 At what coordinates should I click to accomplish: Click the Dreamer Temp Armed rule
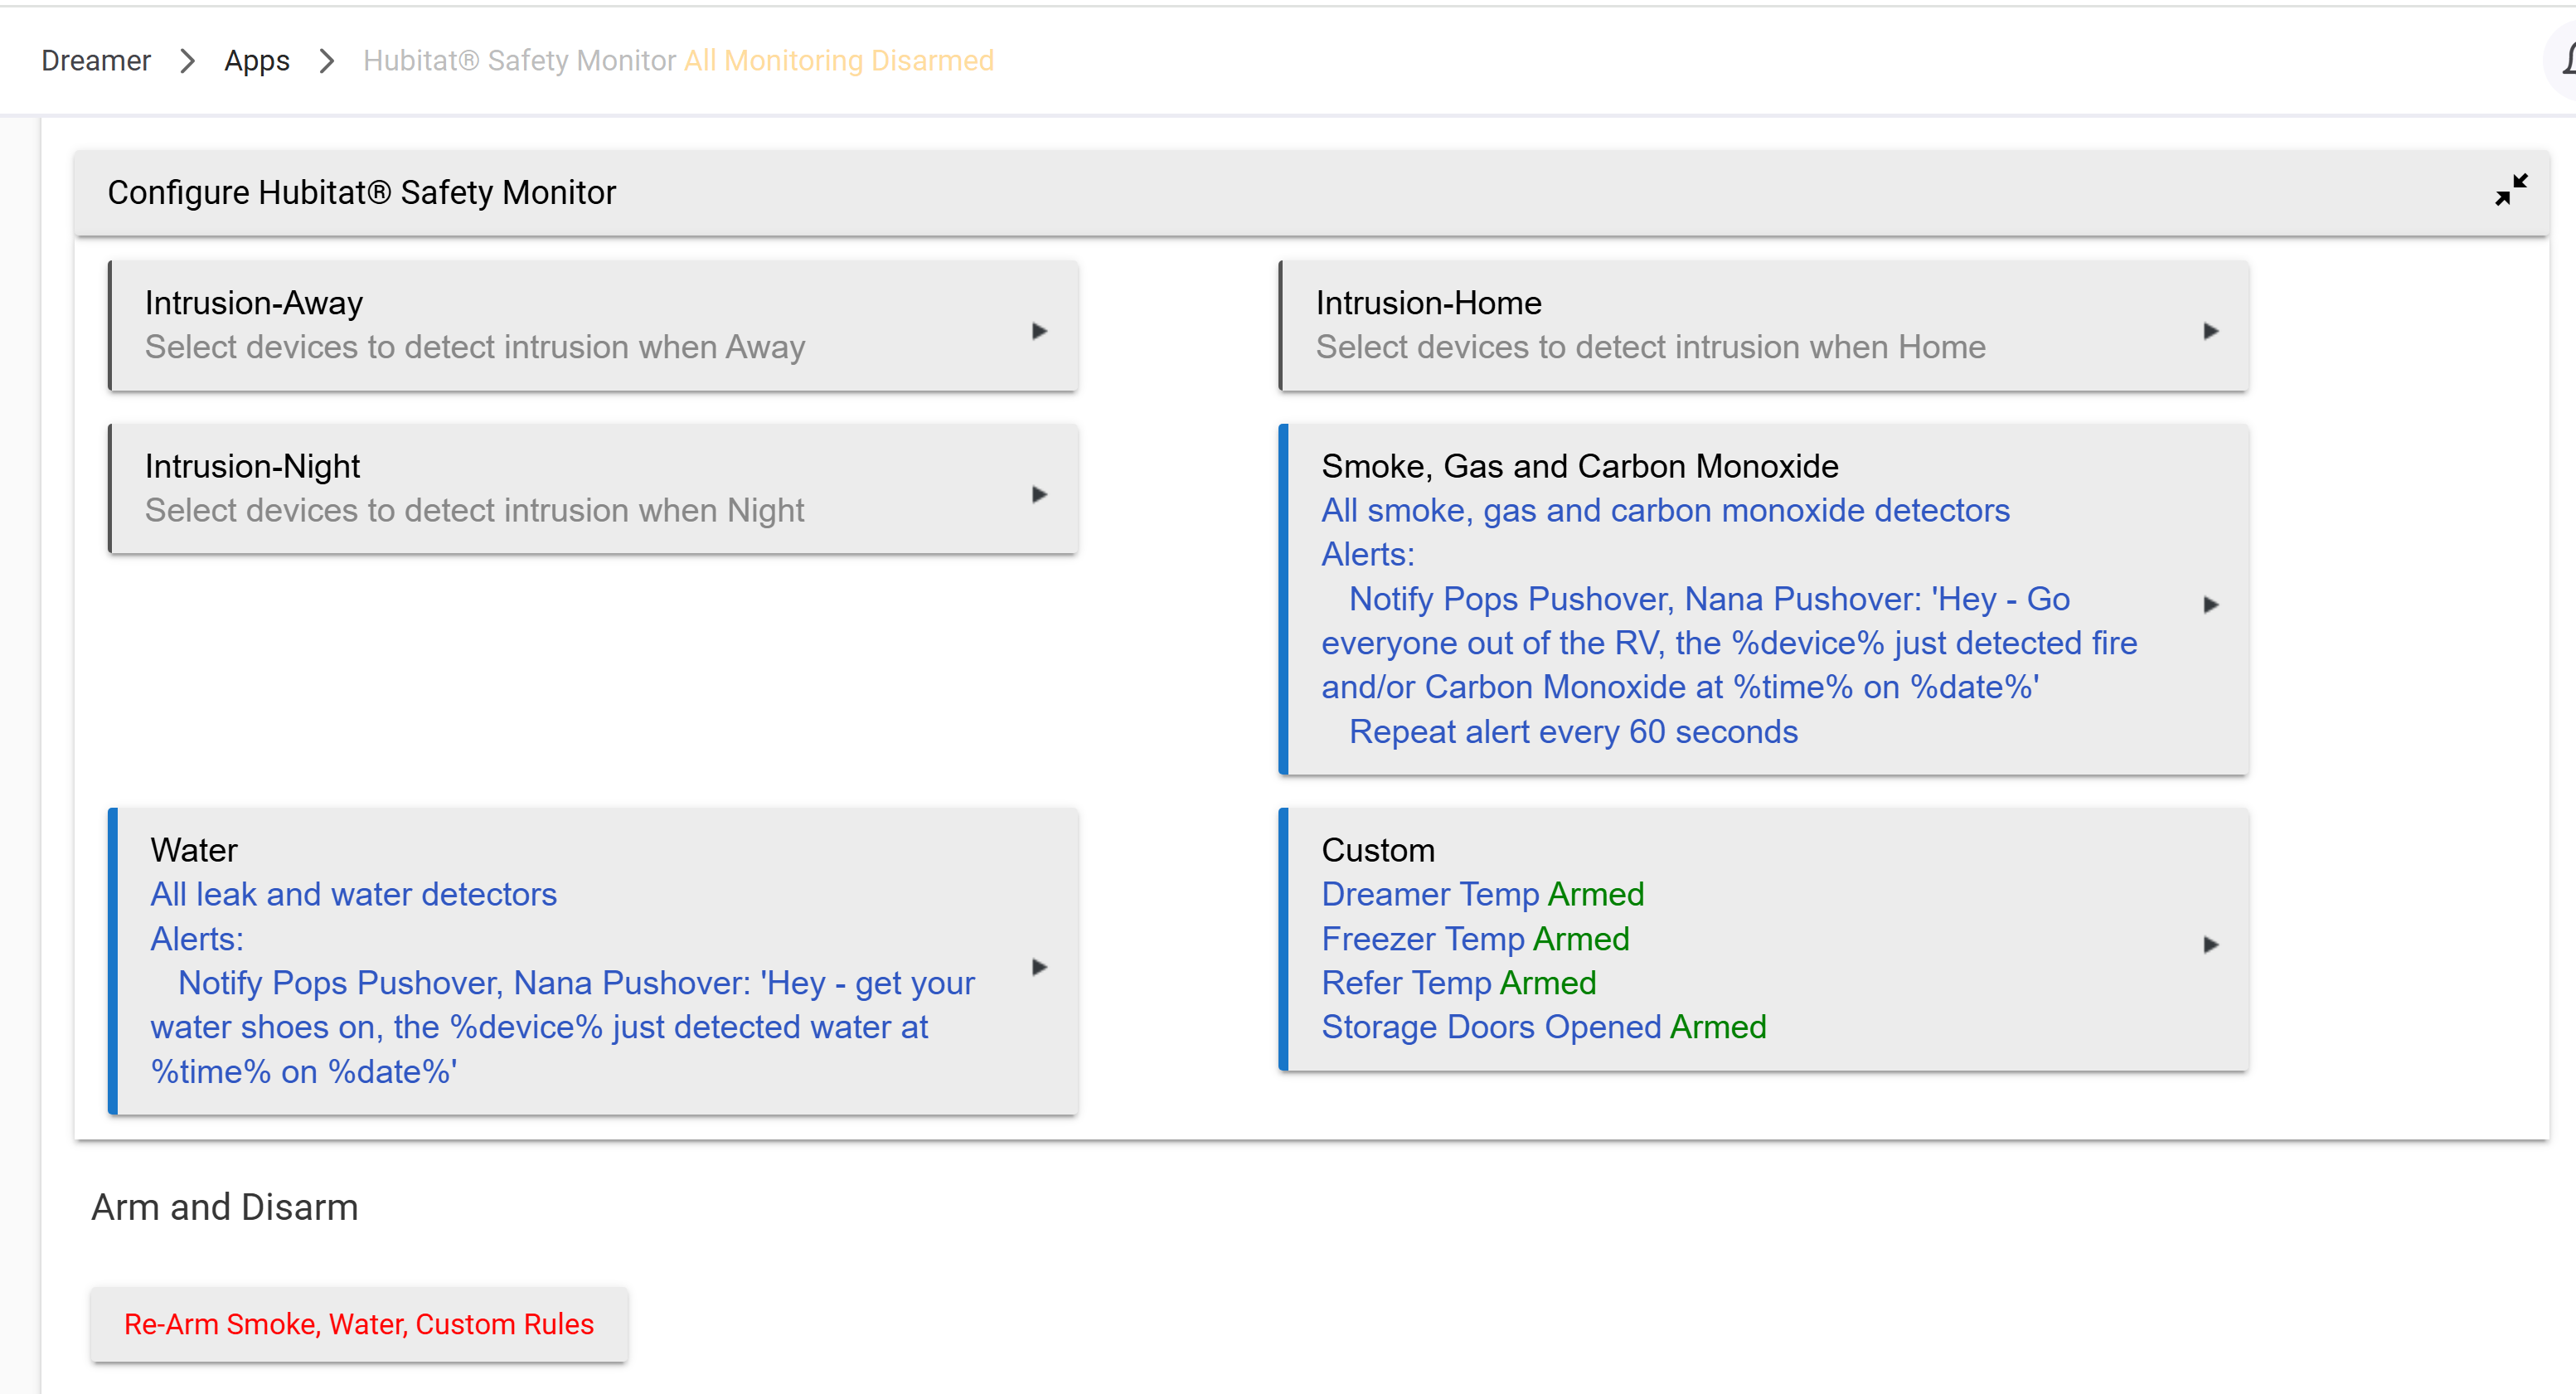(x=1482, y=894)
